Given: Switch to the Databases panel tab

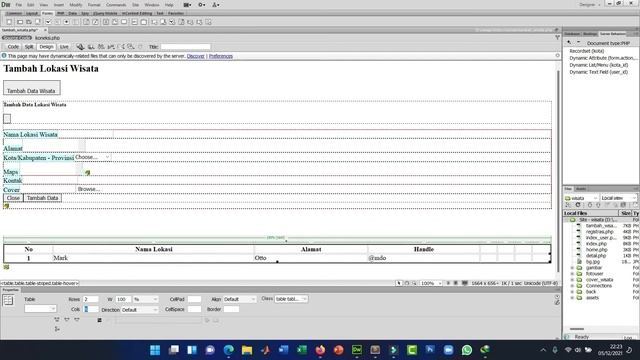Looking at the screenshot, I should [572, 34].
